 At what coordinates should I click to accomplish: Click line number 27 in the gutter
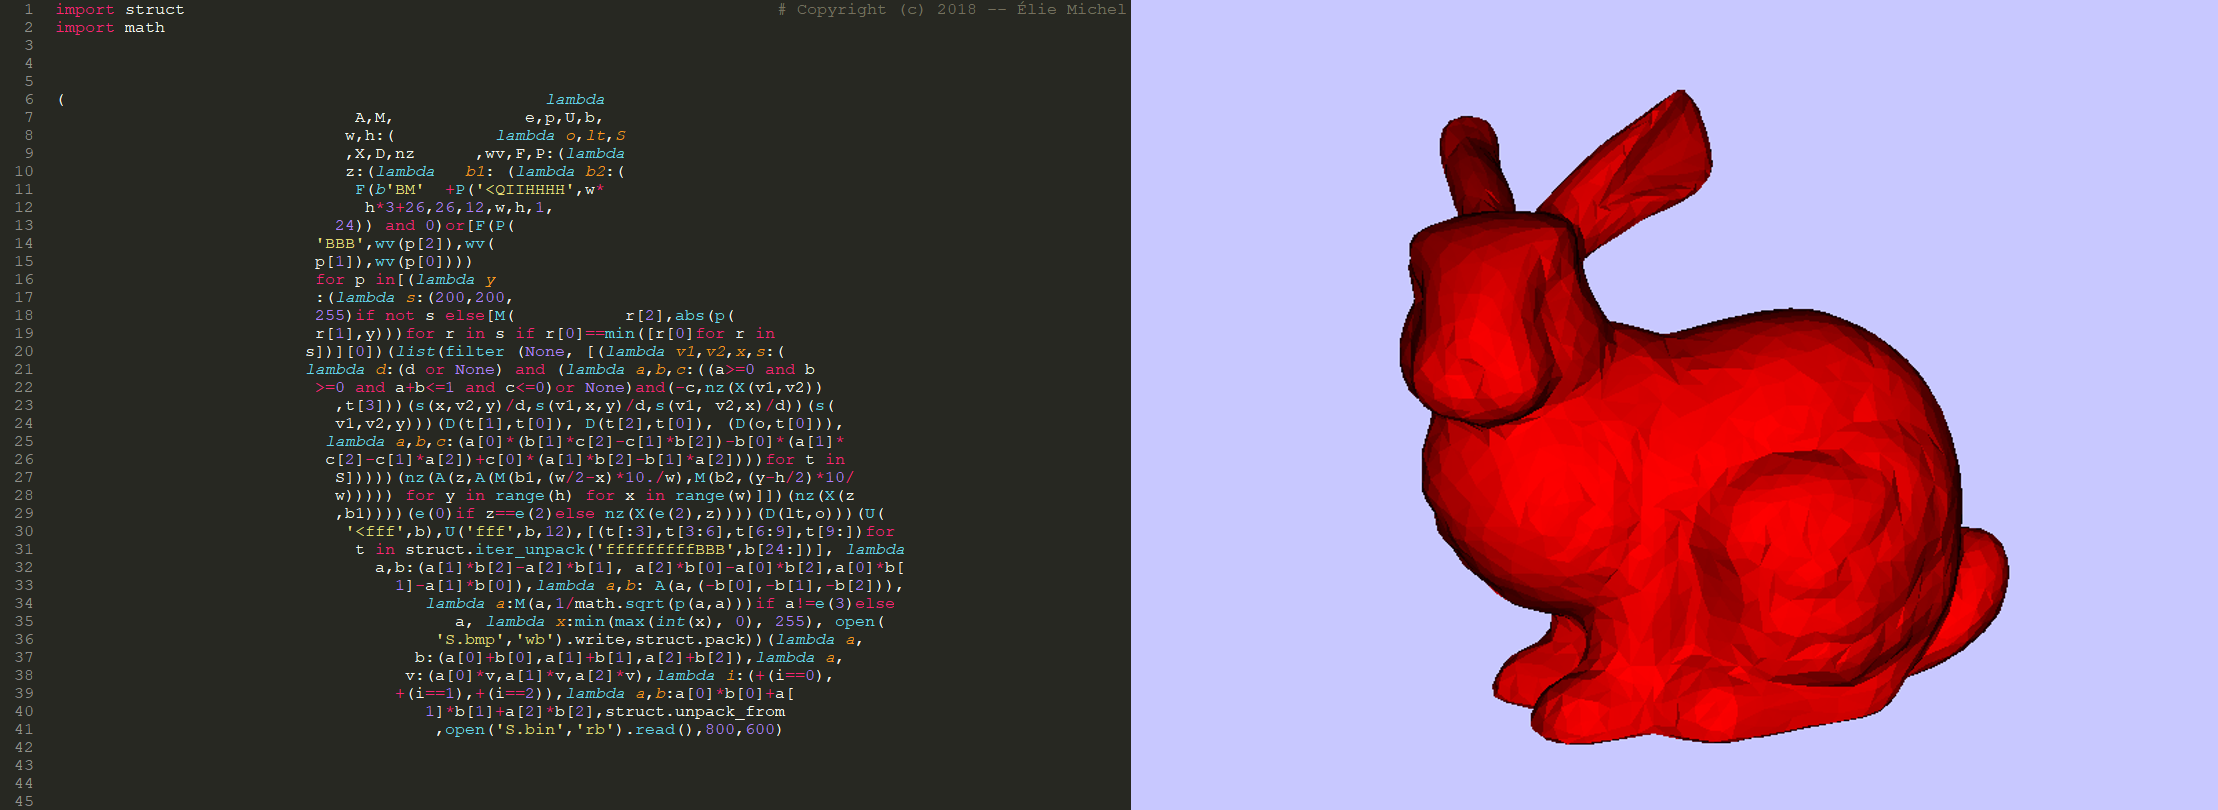(24, 478)
